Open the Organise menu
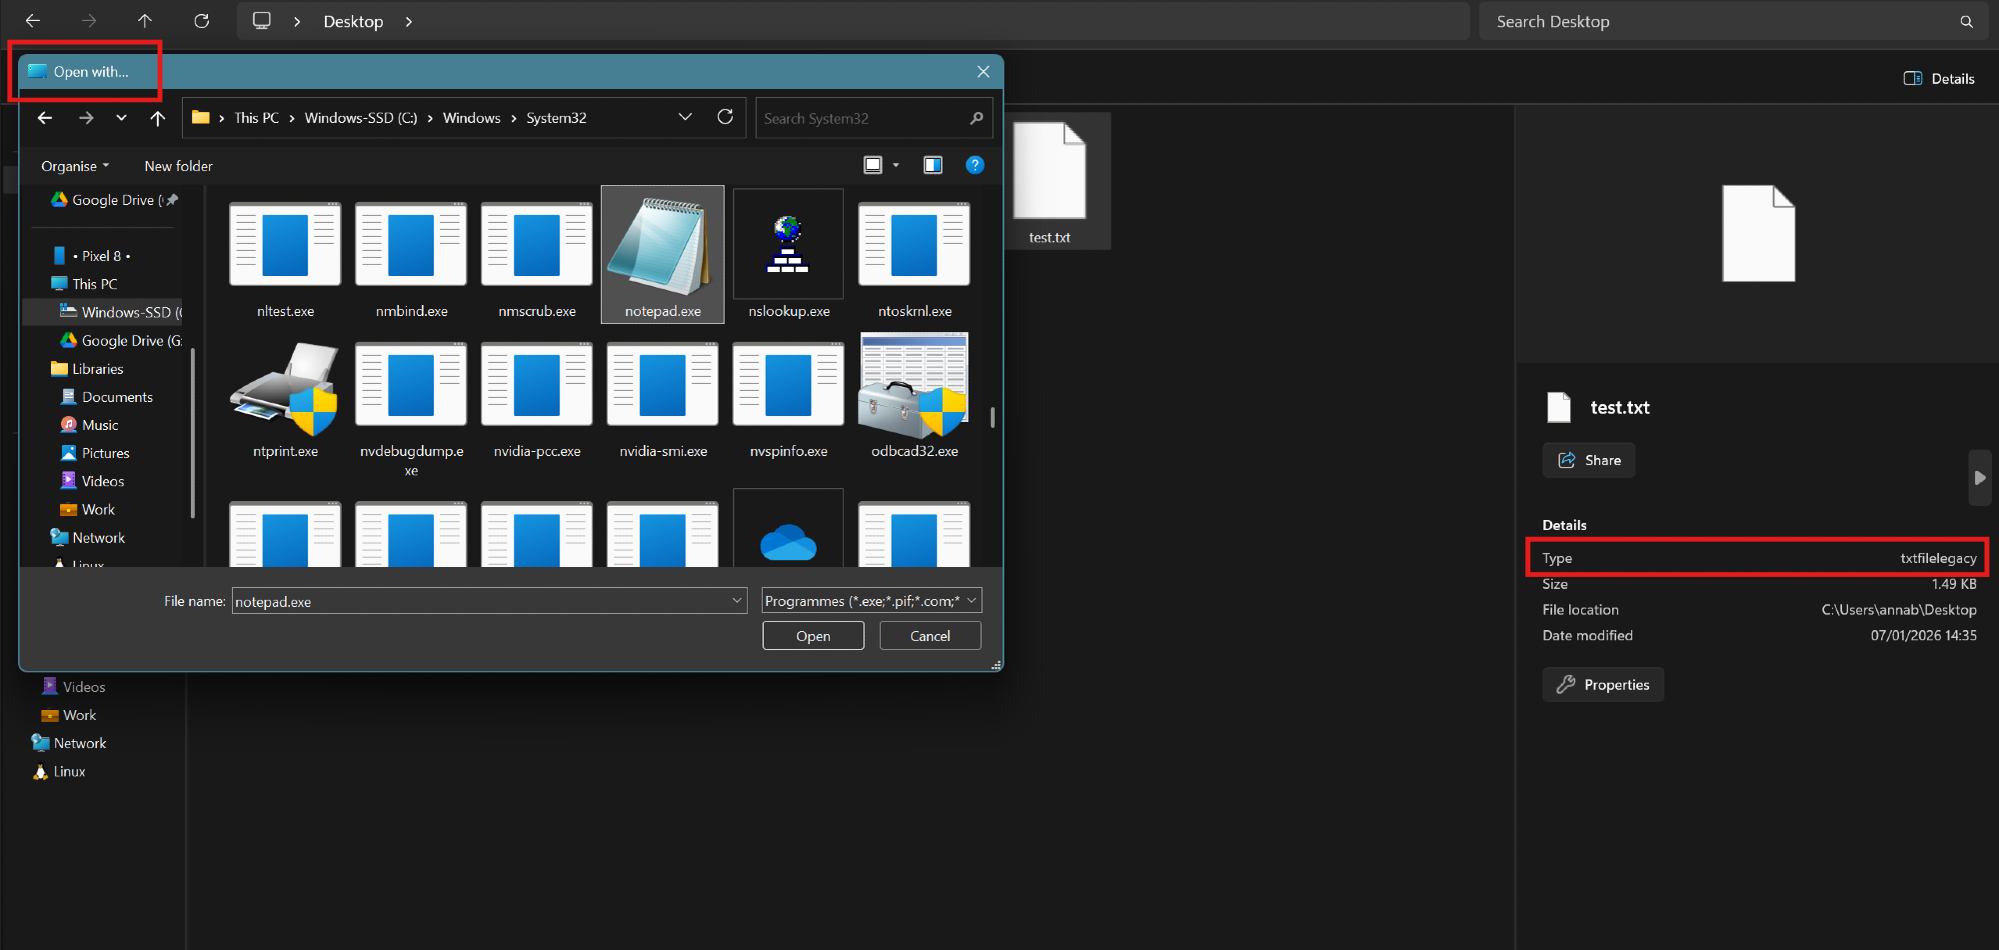Screen dimensions: 1999x950 coord(75,166)
